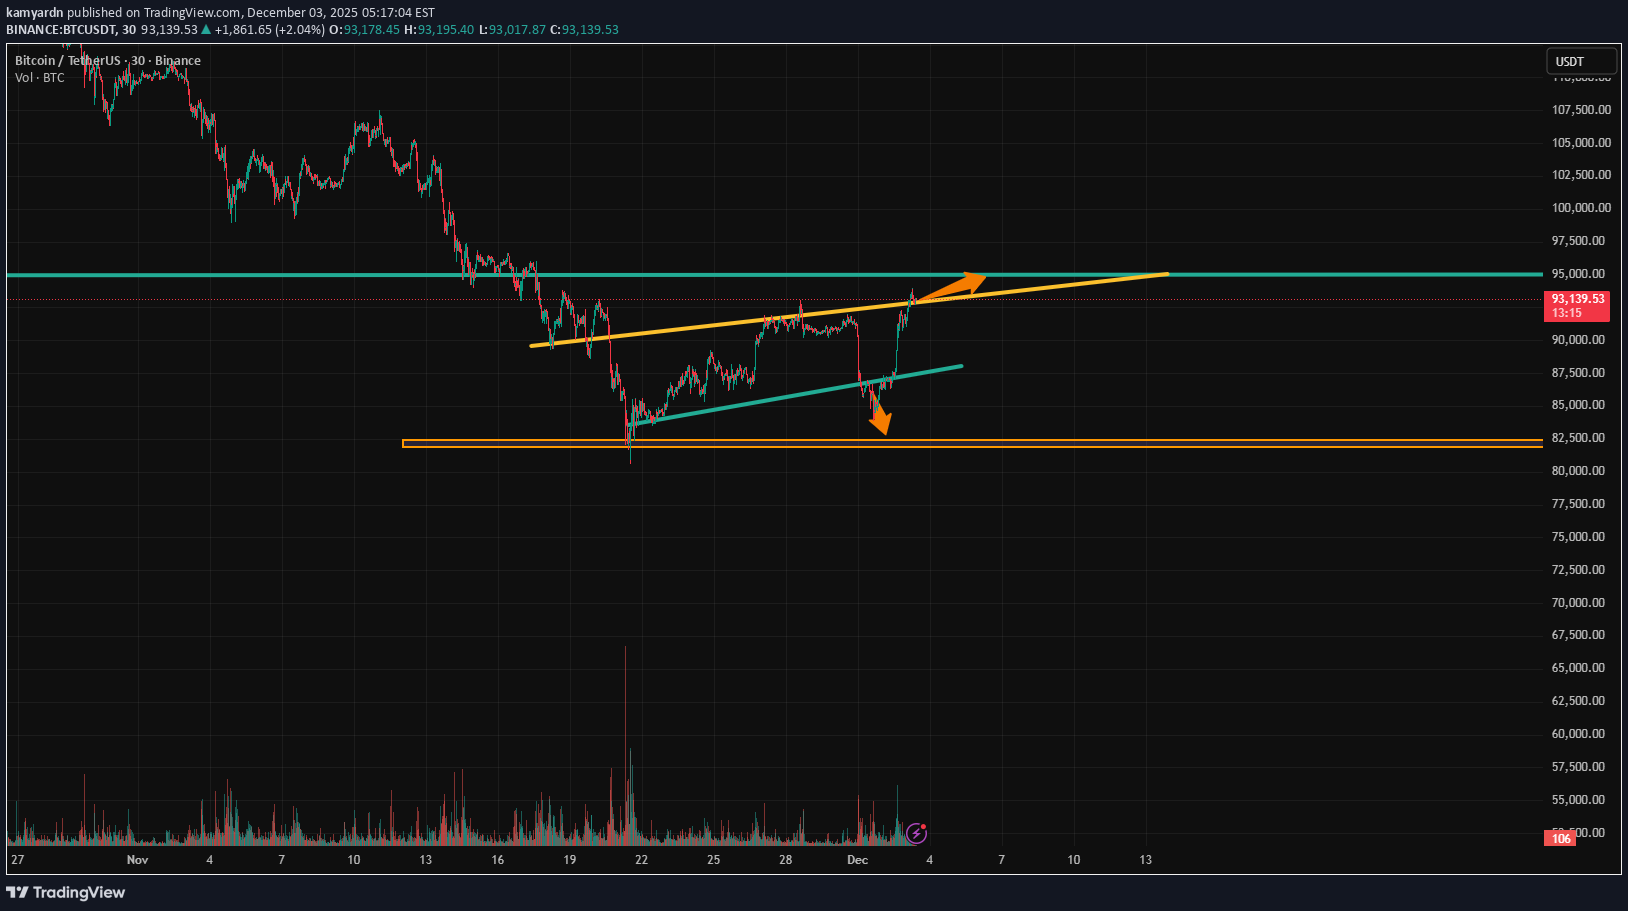Click the purple lightning bolt icon
This screenshot has width=1628, height=911.
916,833
